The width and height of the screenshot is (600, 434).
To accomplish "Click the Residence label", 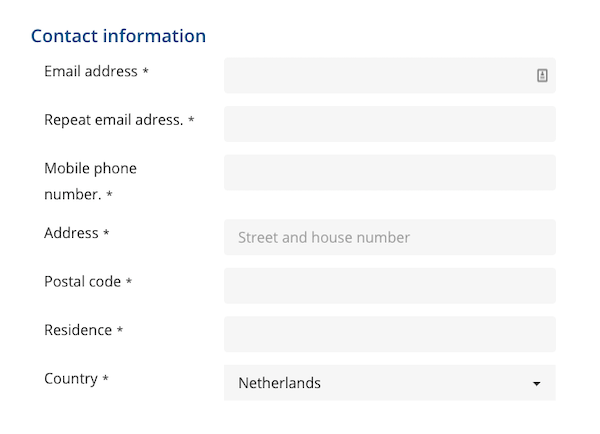I will 78,330.
